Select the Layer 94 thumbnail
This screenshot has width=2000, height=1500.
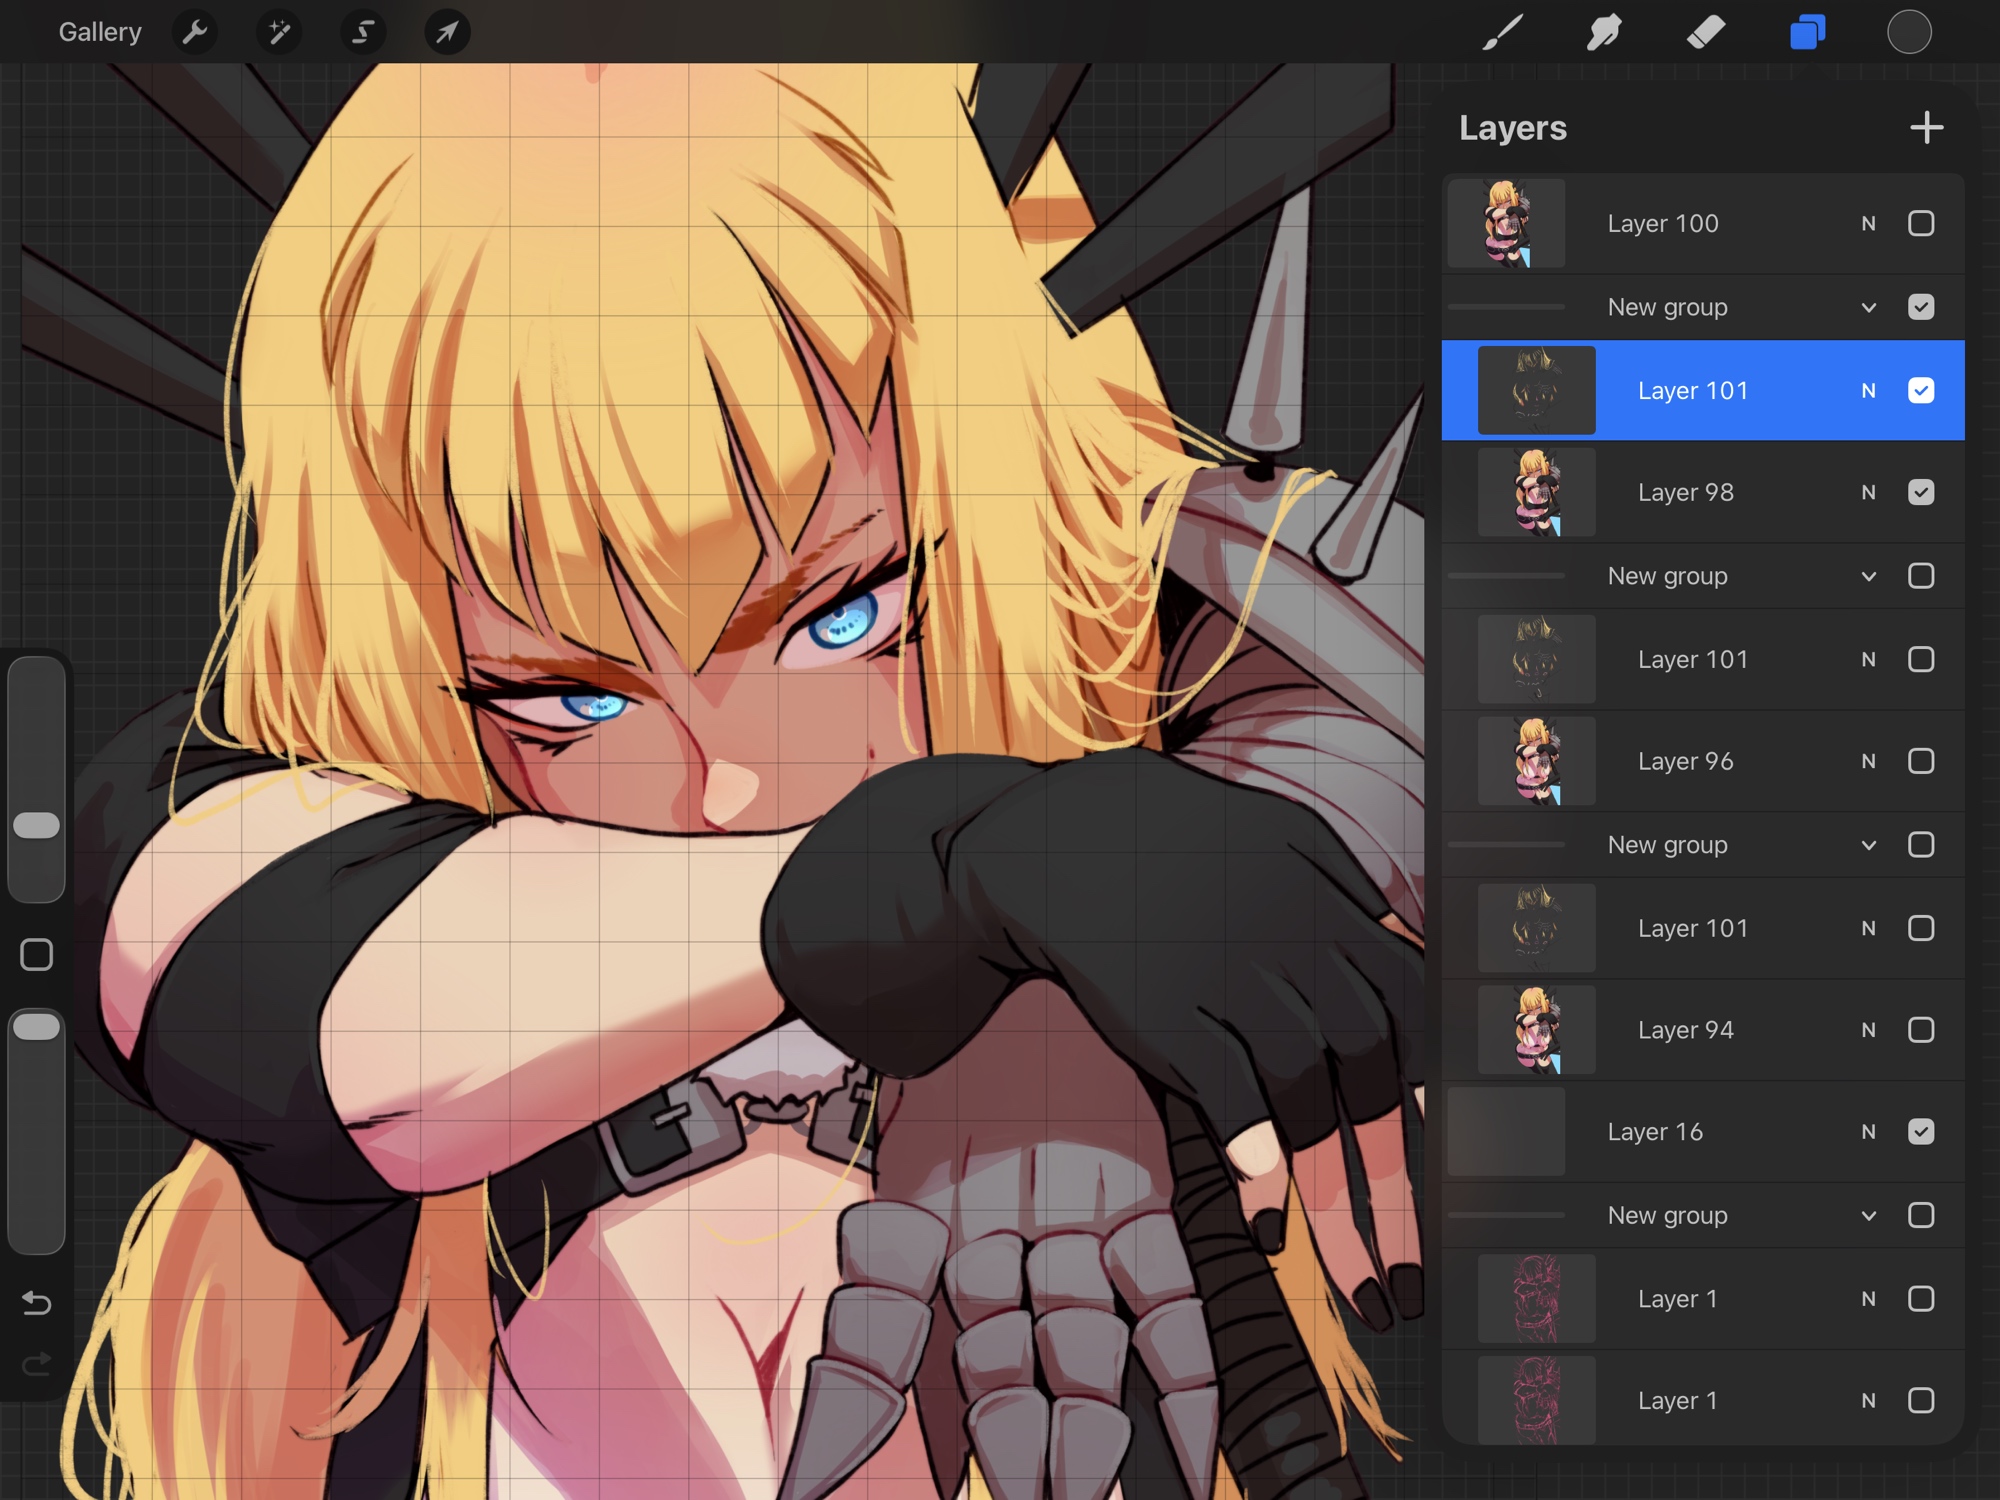coord(1536,1030)
